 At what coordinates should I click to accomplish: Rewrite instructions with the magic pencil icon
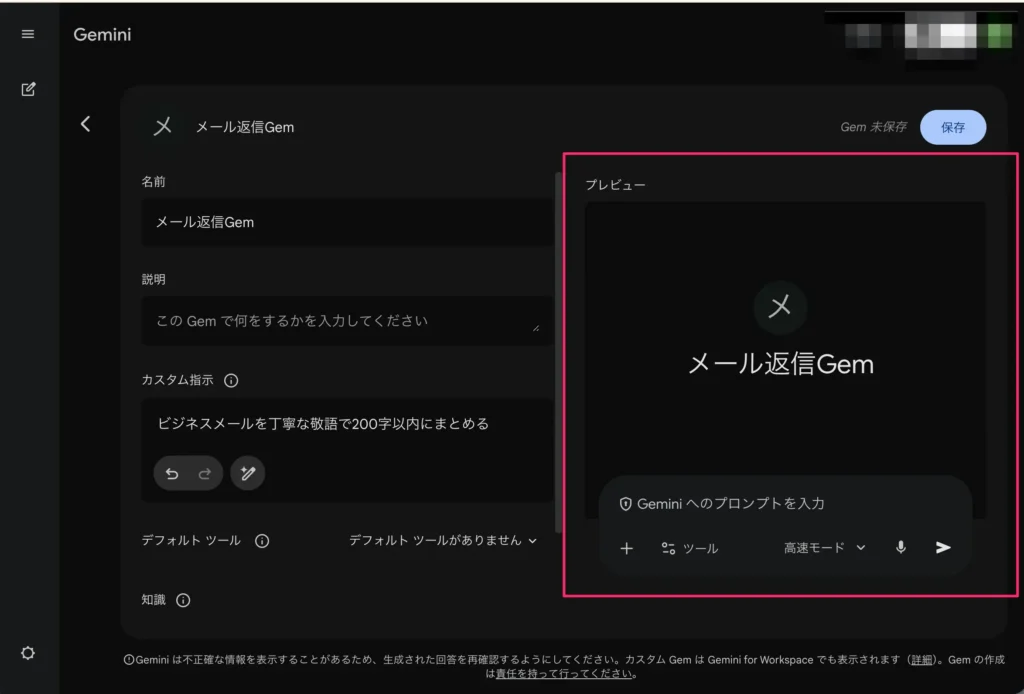pos(248,473)
